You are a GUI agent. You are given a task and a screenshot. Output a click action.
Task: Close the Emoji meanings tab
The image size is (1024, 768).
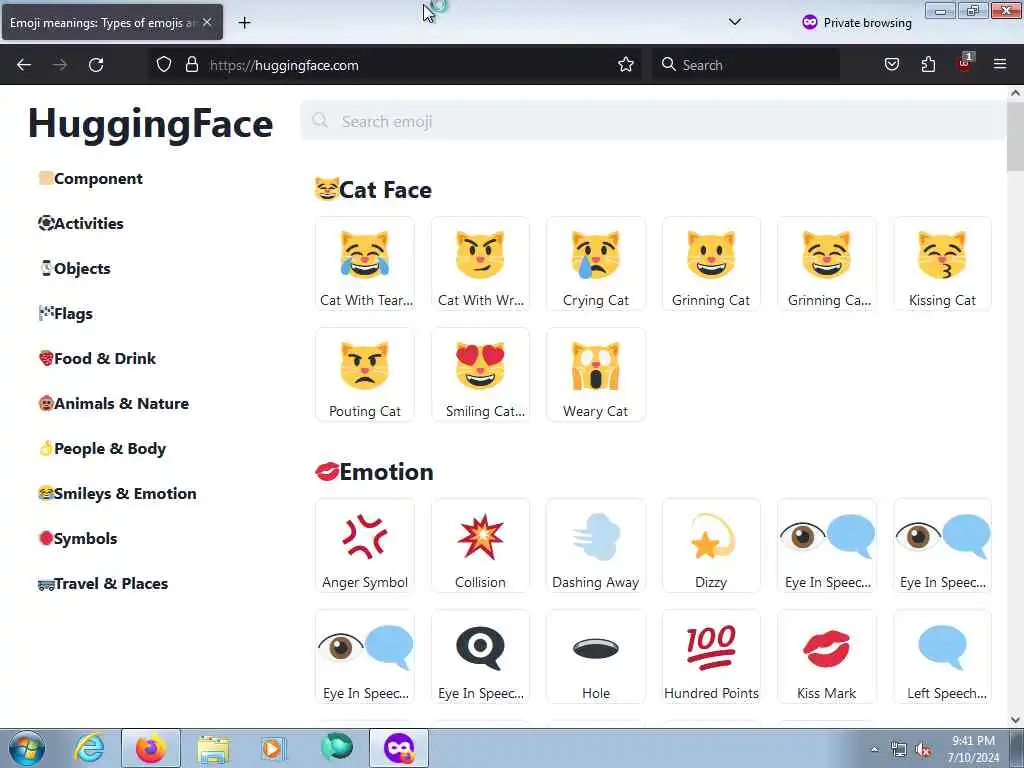coord(207,22)
